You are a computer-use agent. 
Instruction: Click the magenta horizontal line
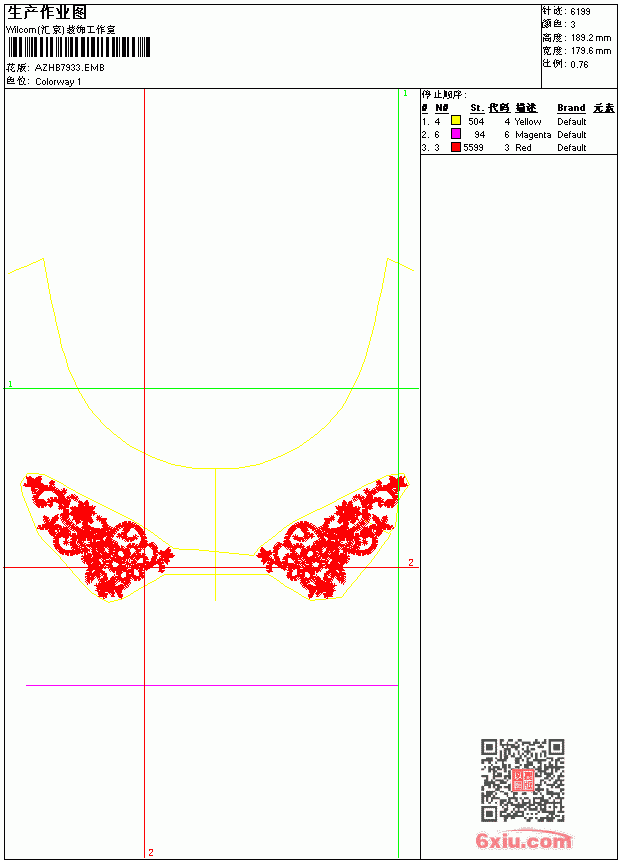click(212, 686)
